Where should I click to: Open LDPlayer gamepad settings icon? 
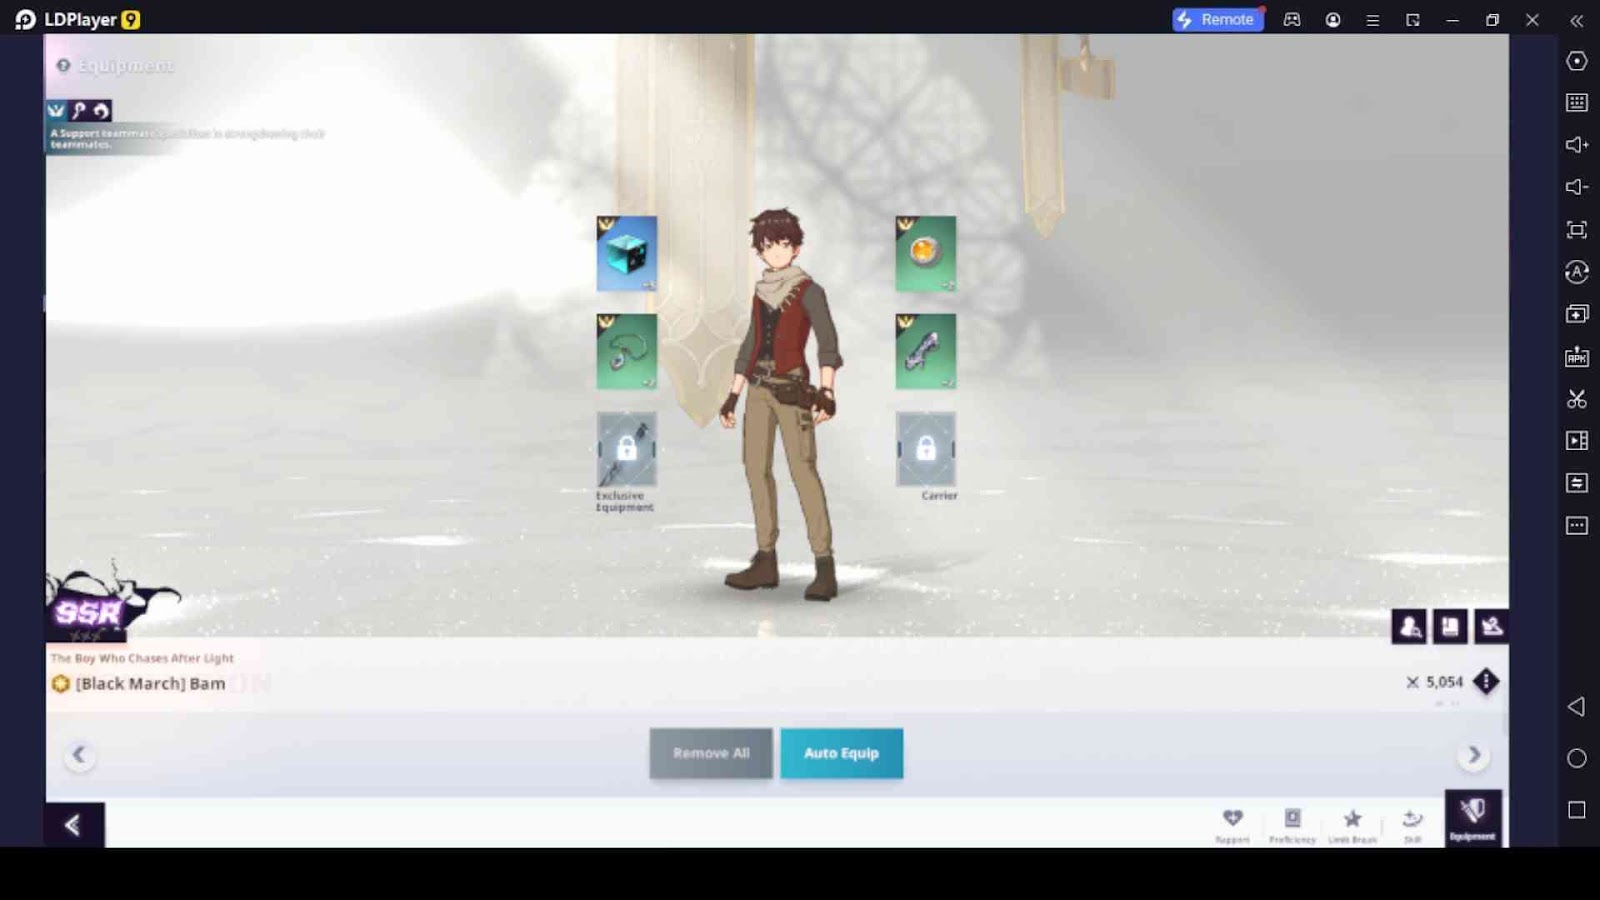[x=1292, y=19]
